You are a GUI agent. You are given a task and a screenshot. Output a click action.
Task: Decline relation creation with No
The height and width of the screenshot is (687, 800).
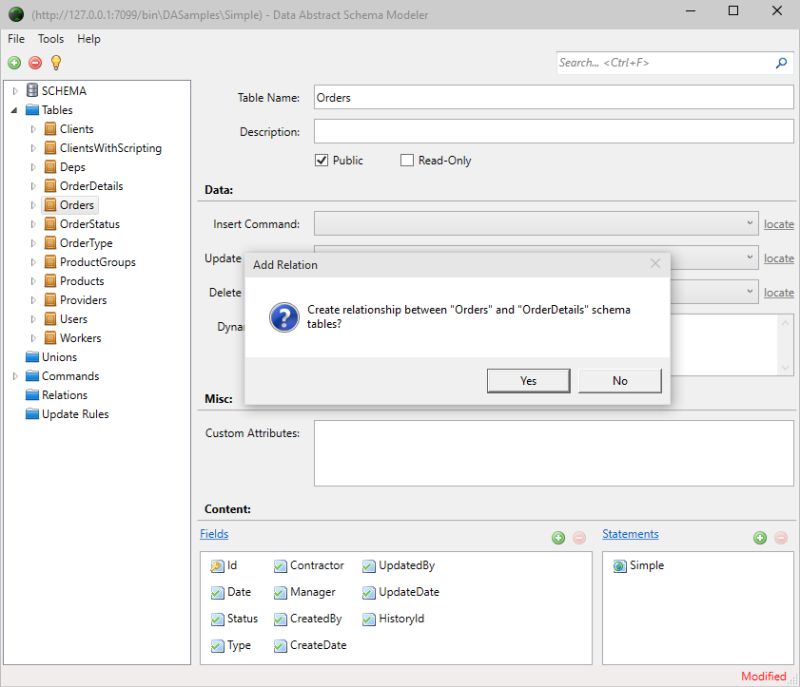pos(620,380)
